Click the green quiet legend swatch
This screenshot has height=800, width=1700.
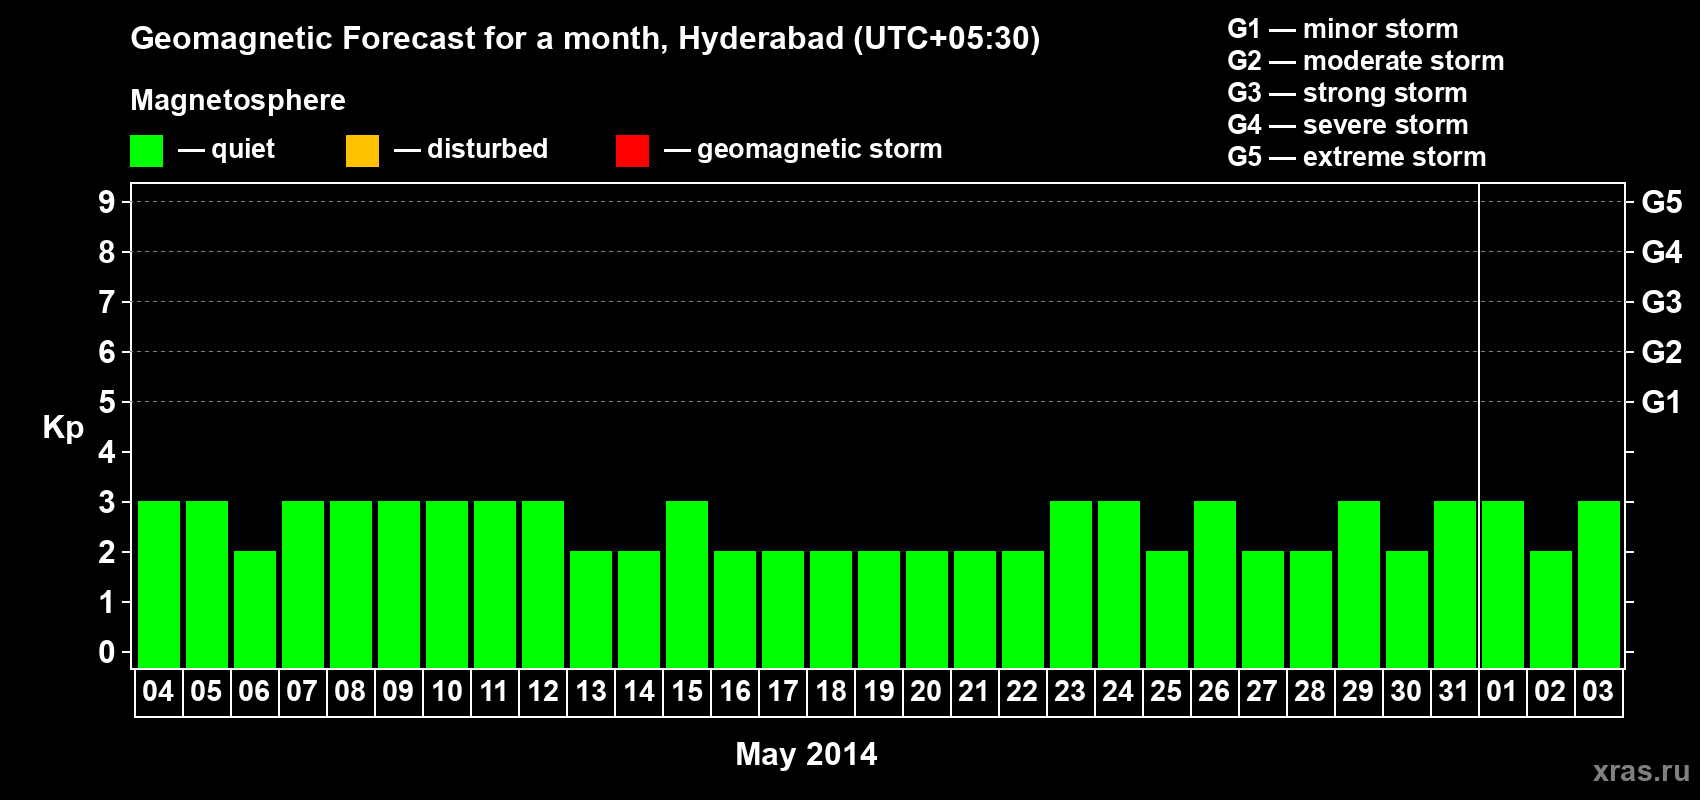(x=146, y=151)
